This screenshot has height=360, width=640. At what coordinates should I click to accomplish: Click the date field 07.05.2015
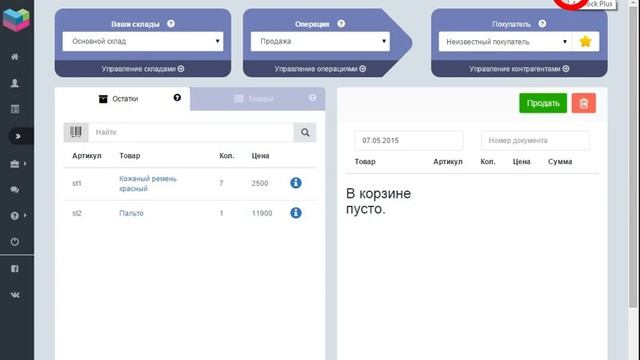point(409,140)
